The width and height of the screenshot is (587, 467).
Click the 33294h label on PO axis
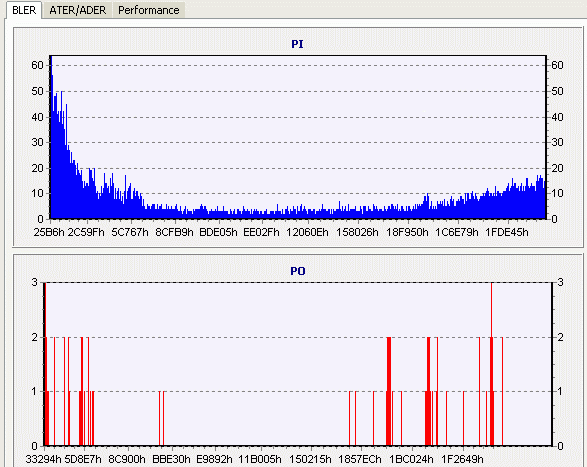coord(43,459)
